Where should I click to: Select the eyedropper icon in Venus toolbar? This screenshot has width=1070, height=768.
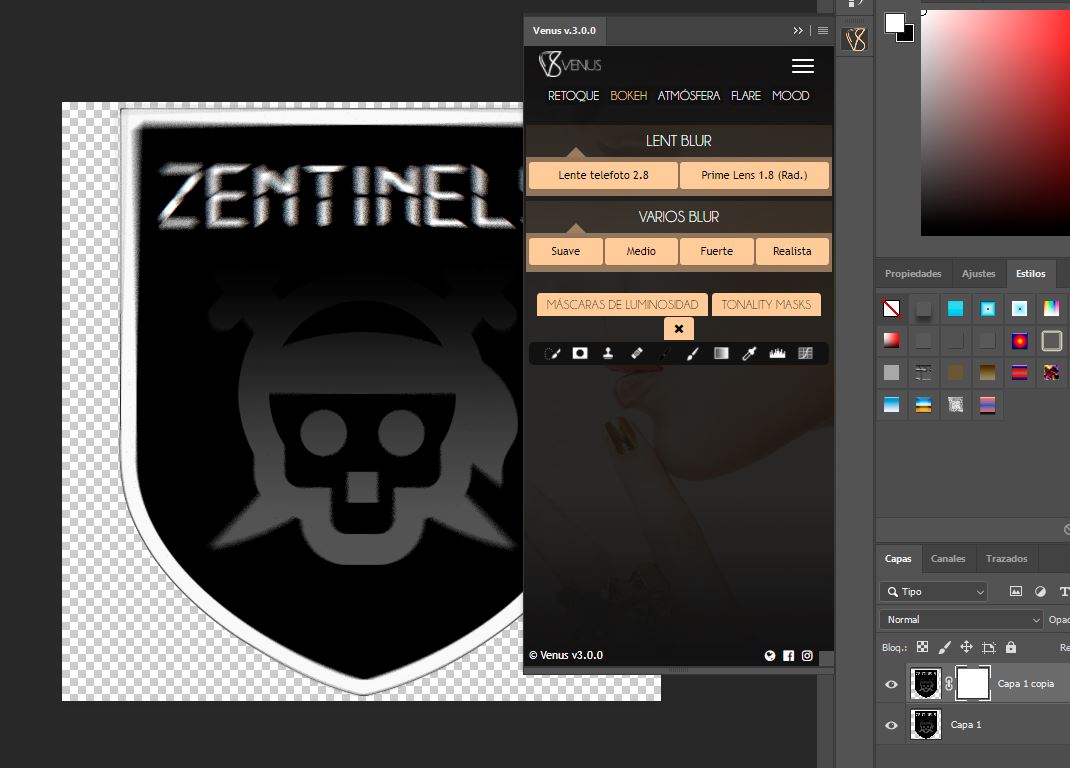coord(749,353)
